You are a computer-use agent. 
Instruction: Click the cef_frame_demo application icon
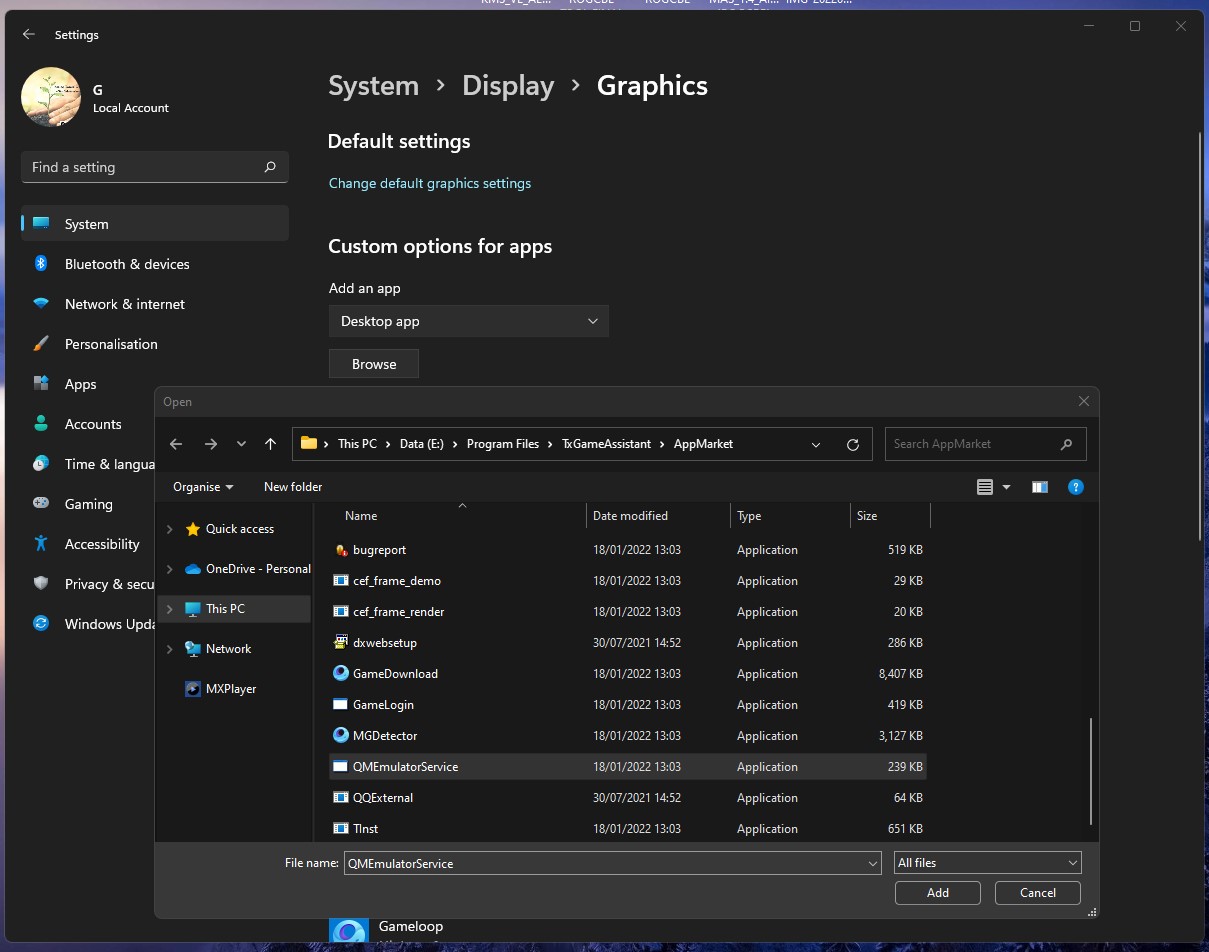click(340, 581)
